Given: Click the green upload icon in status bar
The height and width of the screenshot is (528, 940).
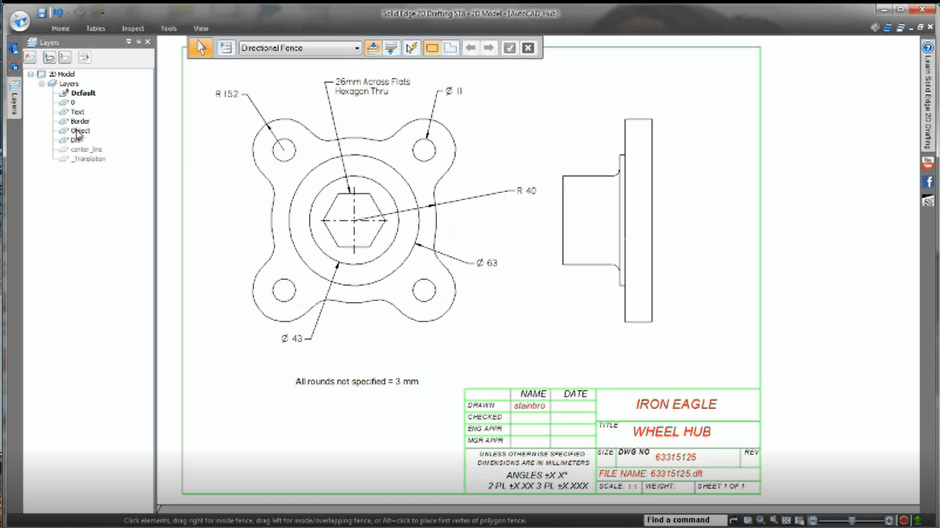Looking at the screenshot, I should (x=918, y=520).
